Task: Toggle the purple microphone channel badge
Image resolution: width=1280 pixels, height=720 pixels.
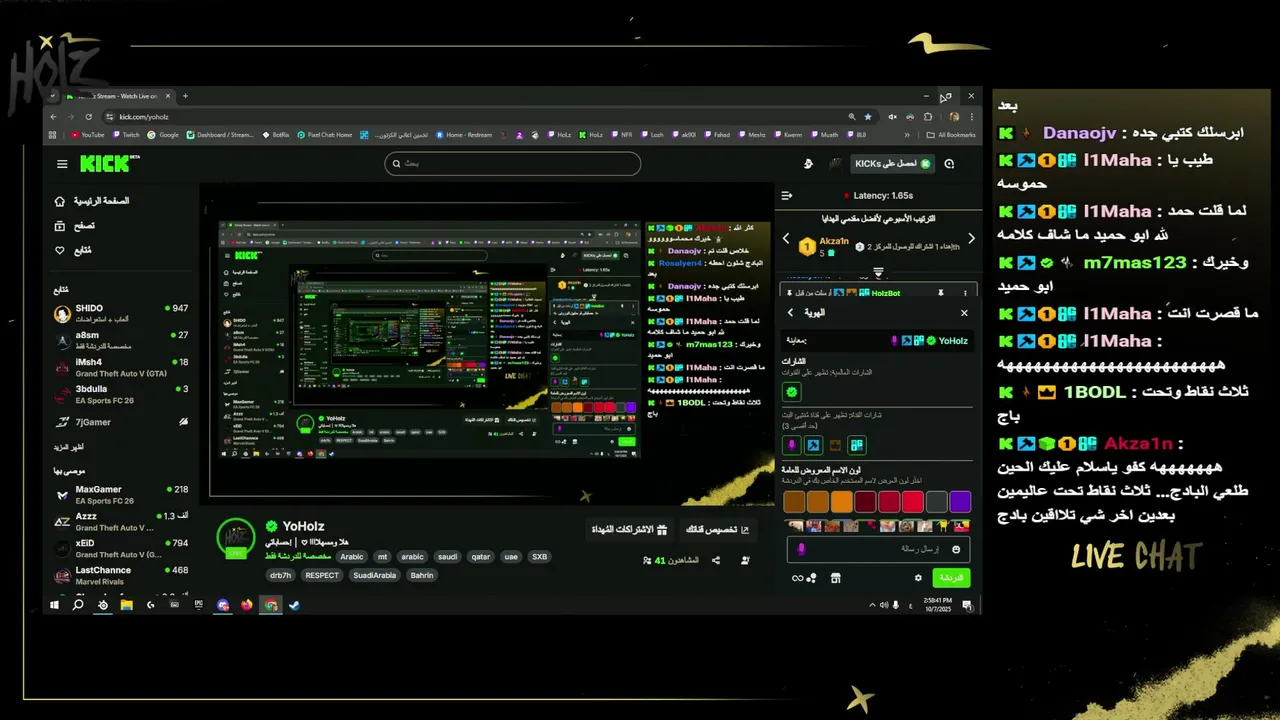Action: [792, 445]
